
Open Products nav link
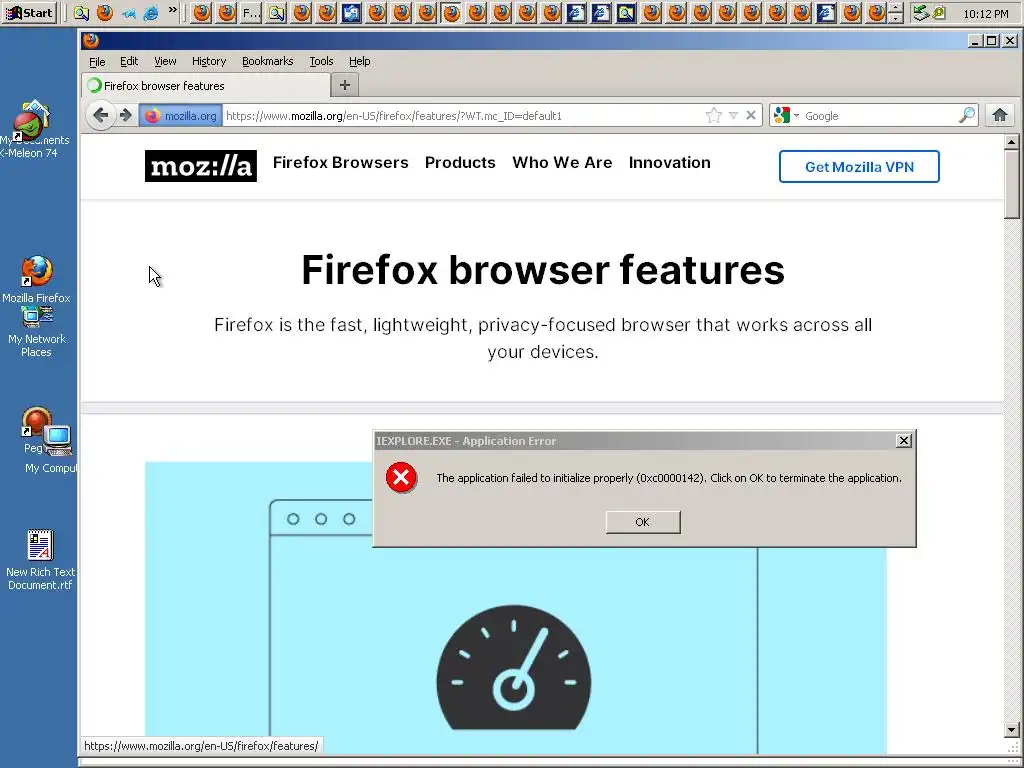point(460,163)
